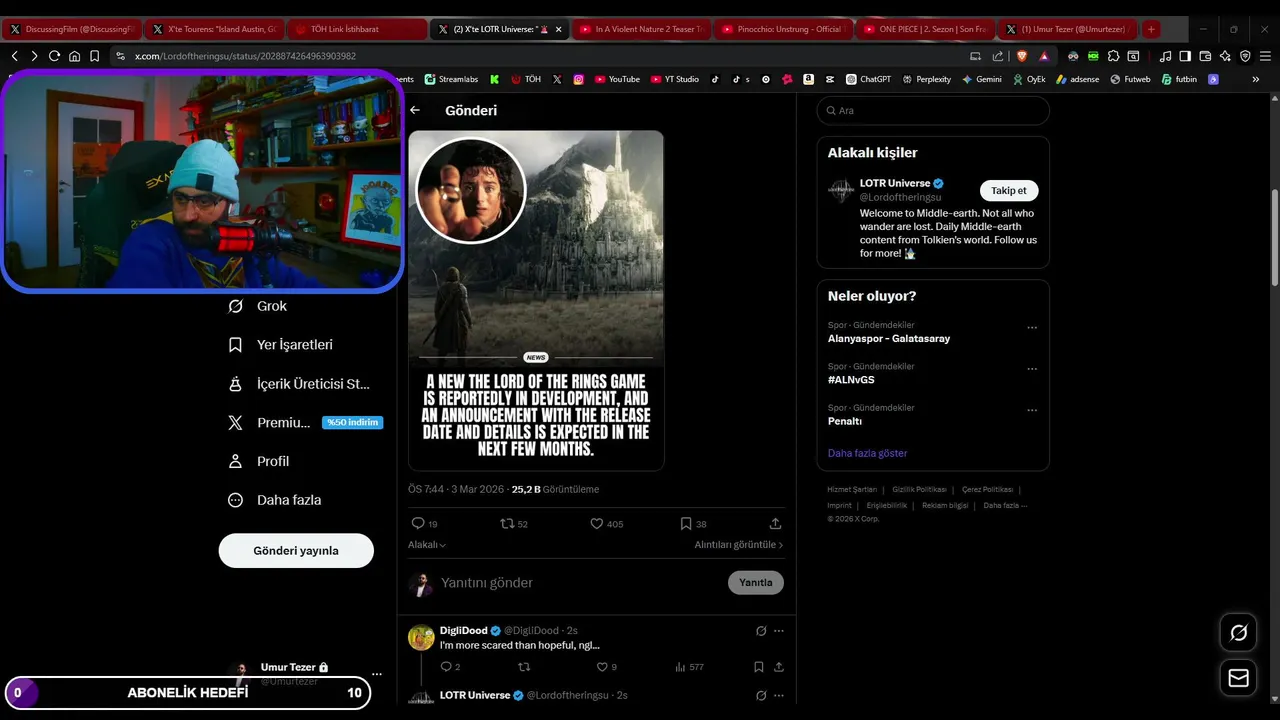Open the 25,2 B Görüntüleme view count
Viewport: 1280px width, 720px height.
(555, 490)
